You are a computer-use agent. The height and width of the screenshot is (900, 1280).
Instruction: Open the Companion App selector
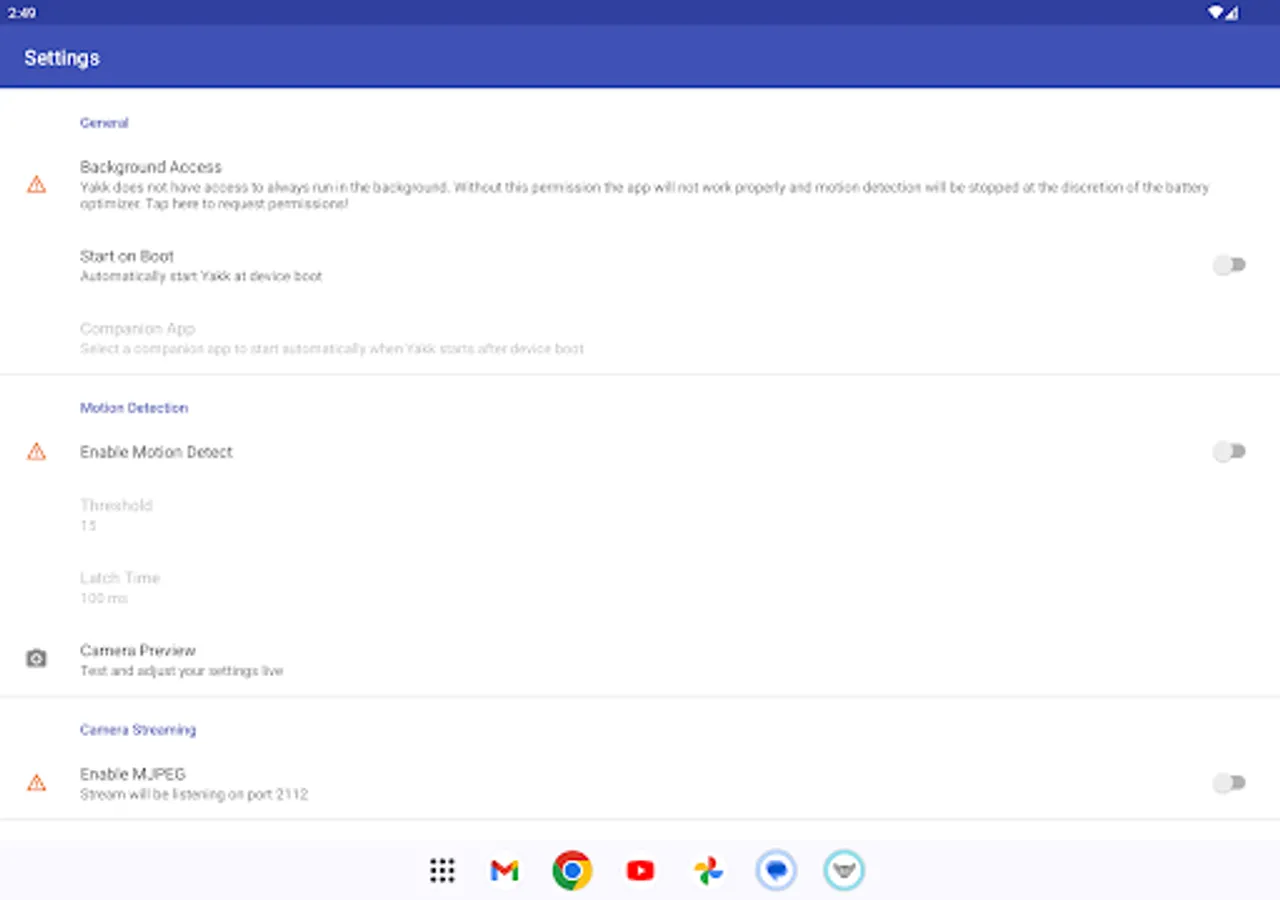(330, 337)
